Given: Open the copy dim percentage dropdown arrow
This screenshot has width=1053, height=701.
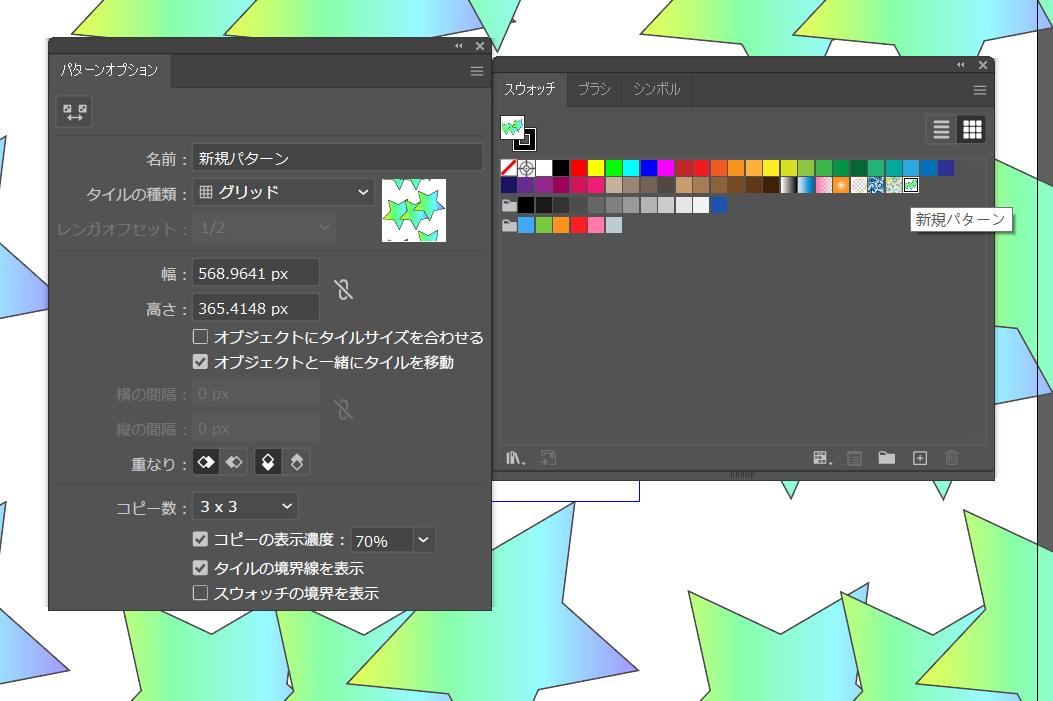Looking at the screenshot, I should coord(424,540).
